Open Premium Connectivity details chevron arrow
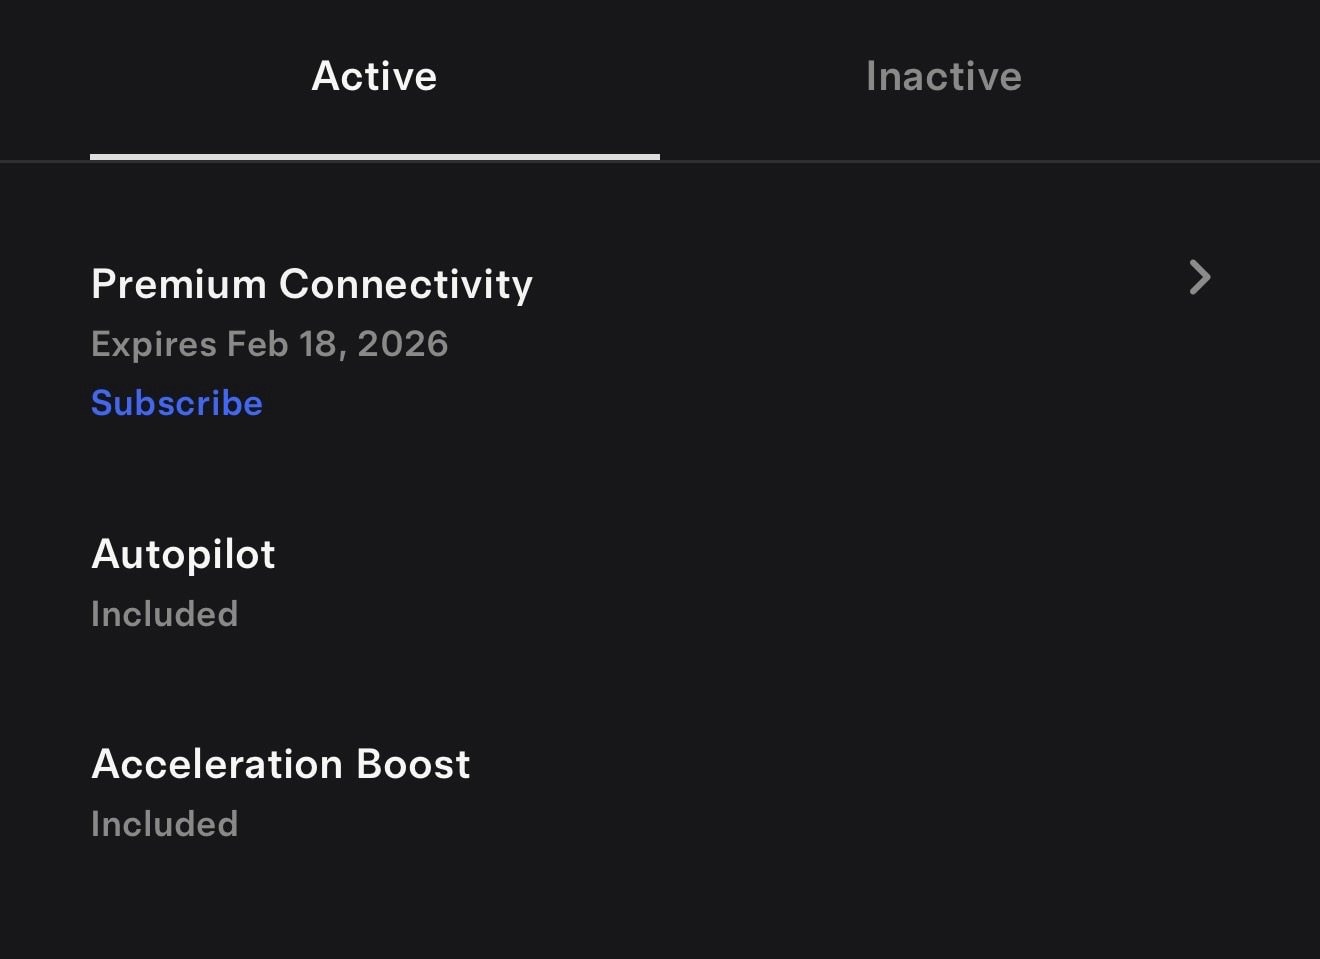 click(1199, 277)
